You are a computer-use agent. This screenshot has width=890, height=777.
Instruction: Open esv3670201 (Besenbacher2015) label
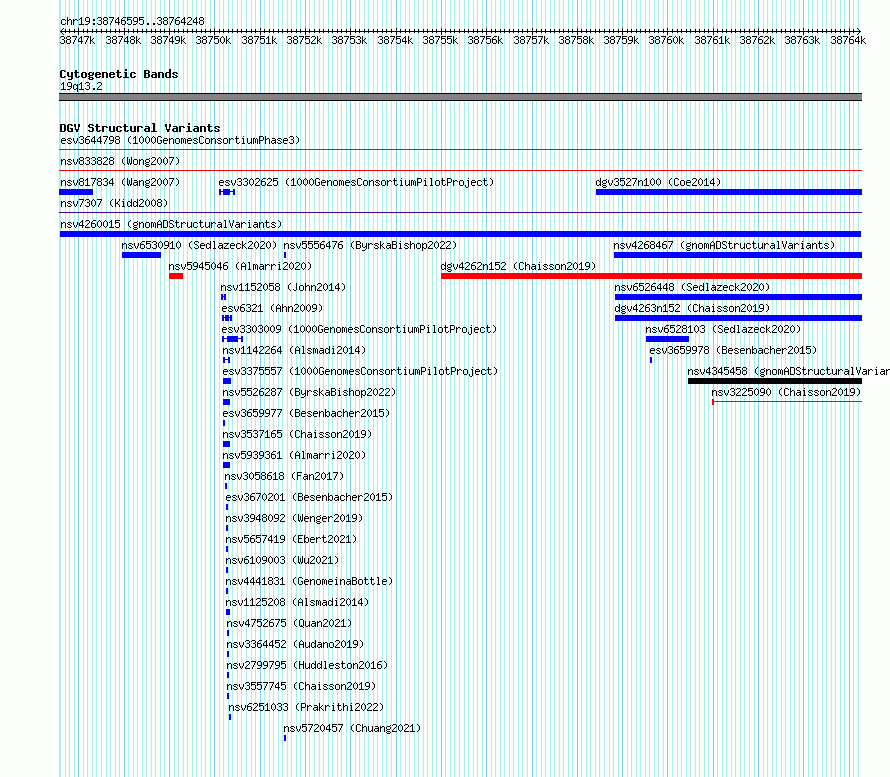coord(309,497)
